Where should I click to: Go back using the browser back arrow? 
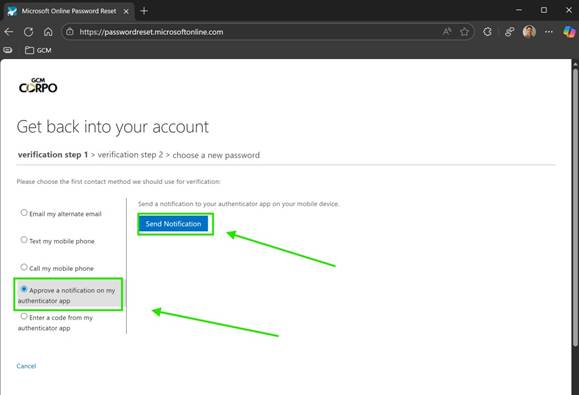click(x=9, y=32)
